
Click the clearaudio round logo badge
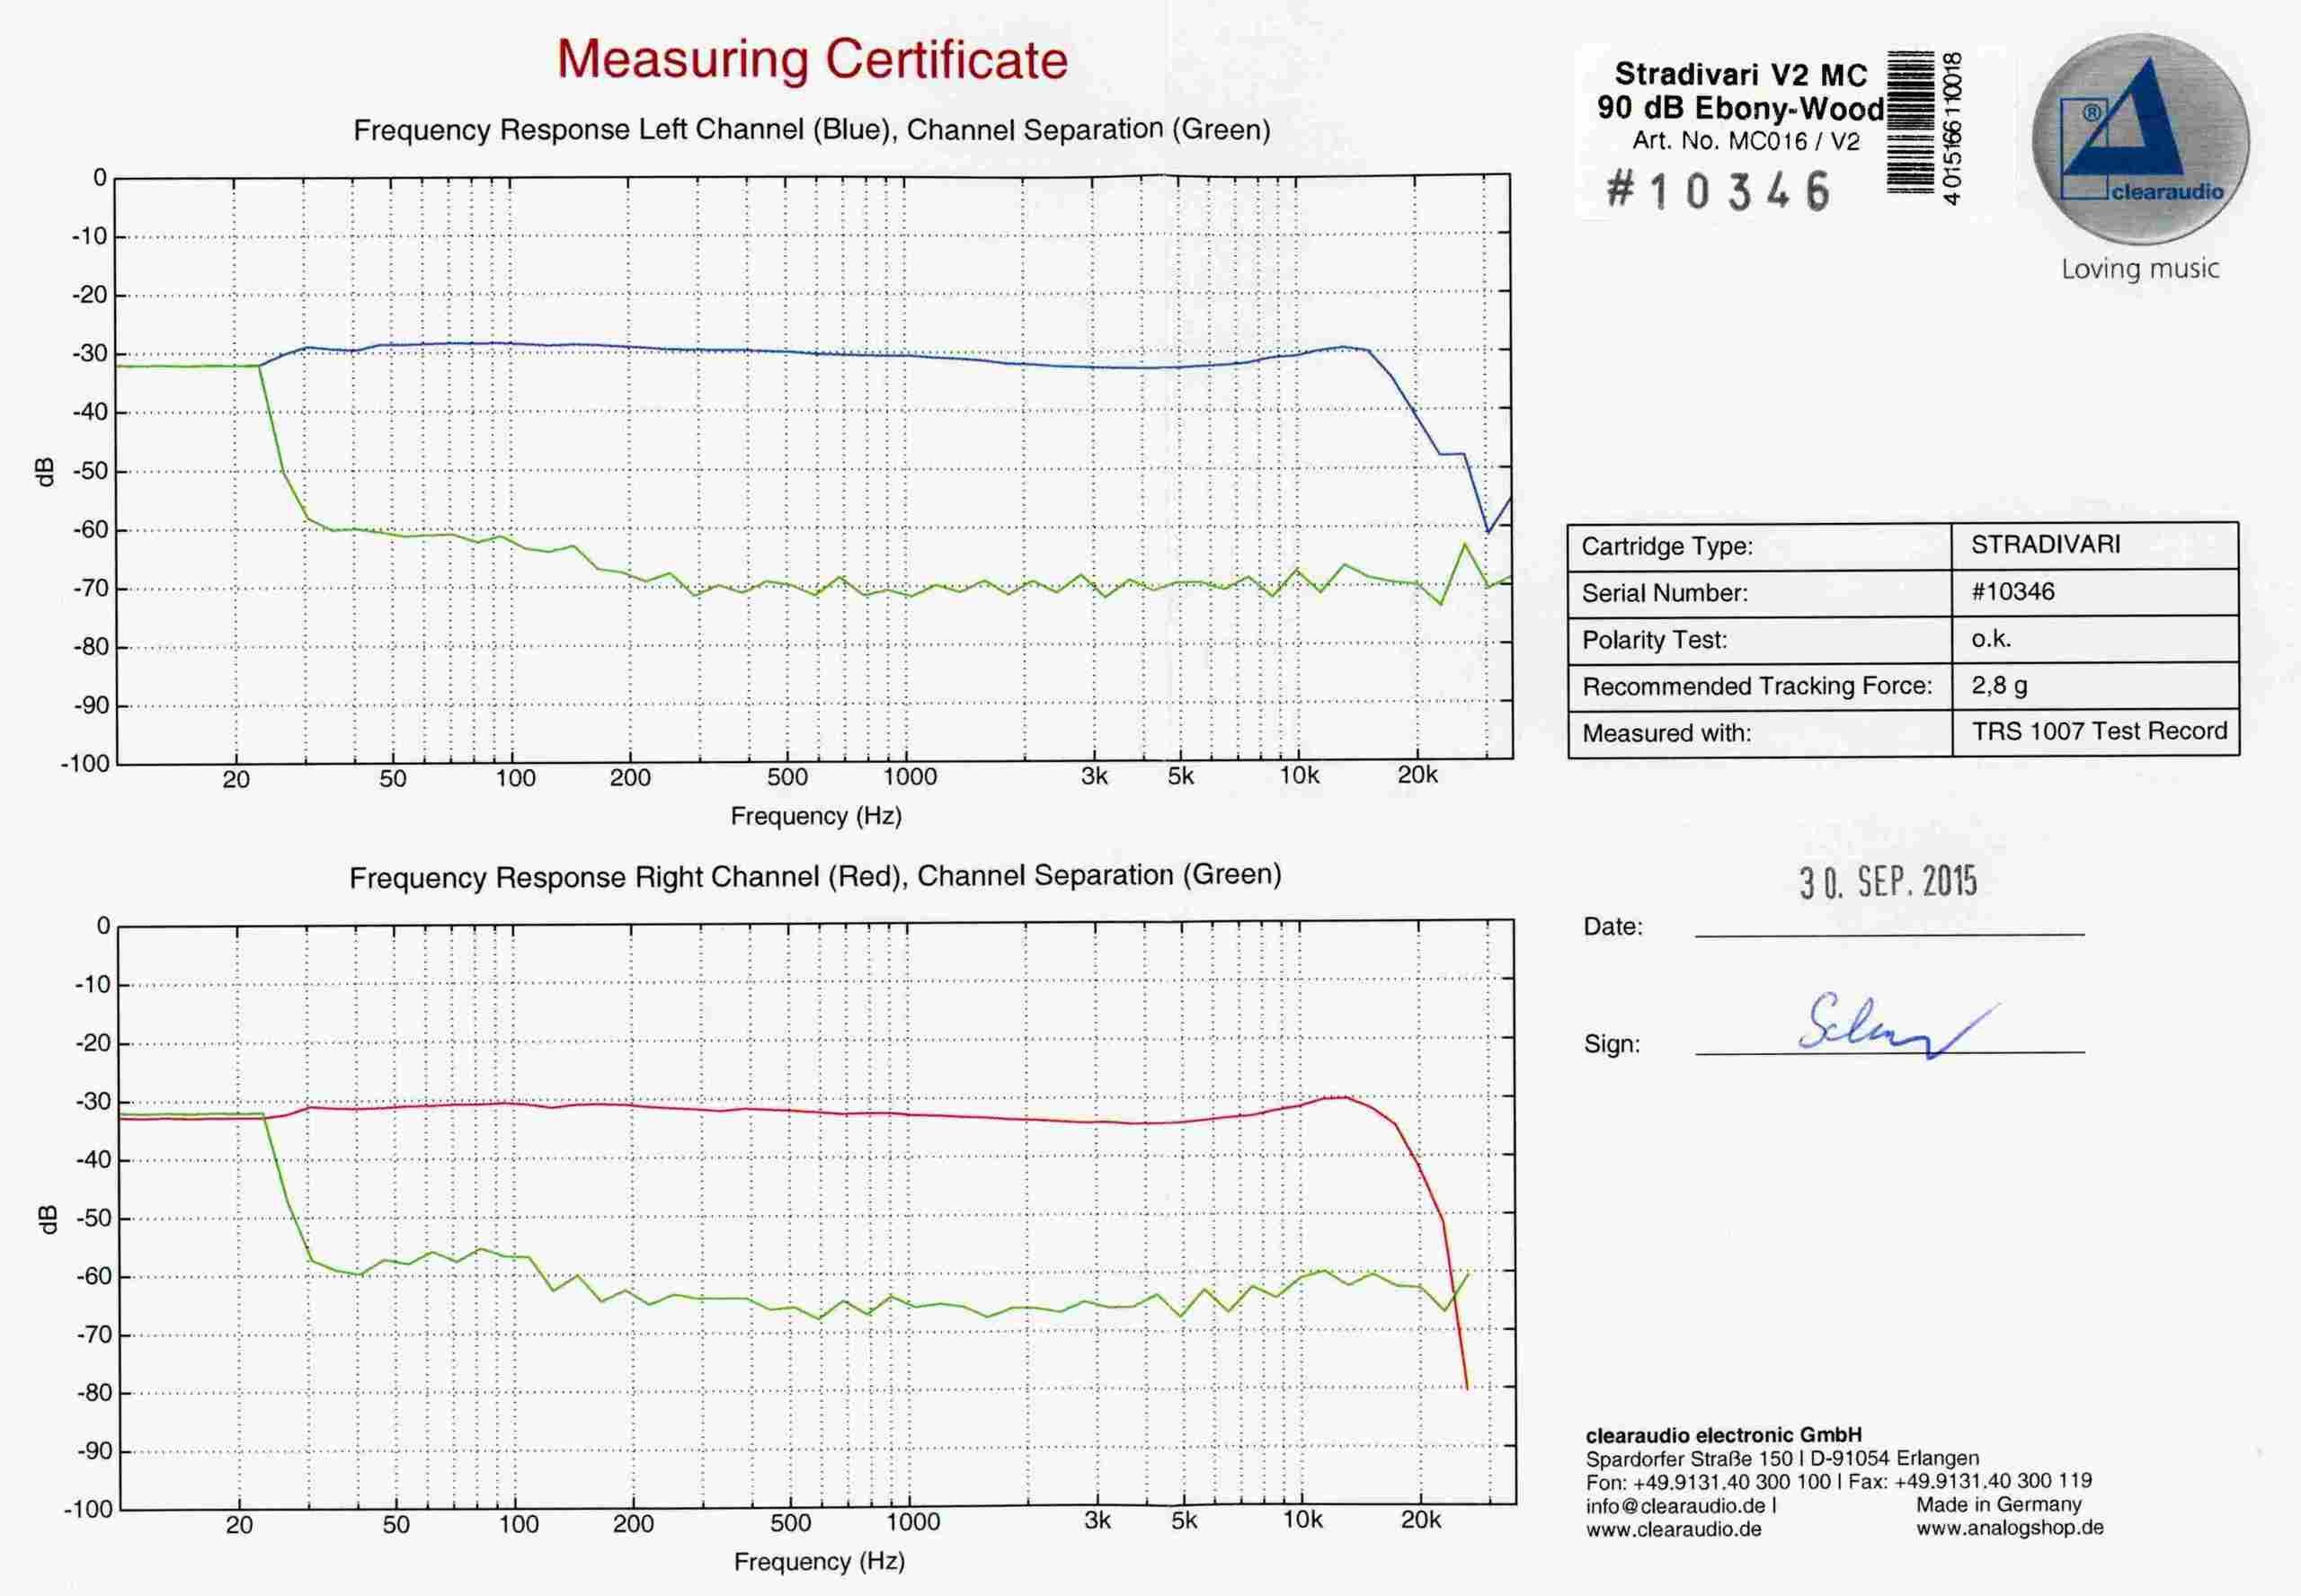(2141, 138)
